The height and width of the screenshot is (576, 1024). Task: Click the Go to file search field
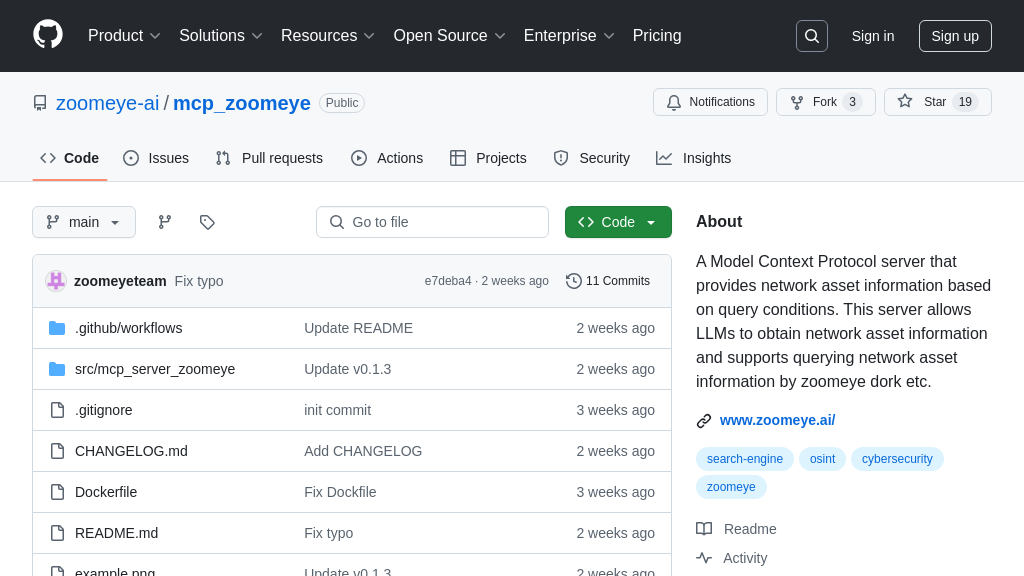pos(432,222)
